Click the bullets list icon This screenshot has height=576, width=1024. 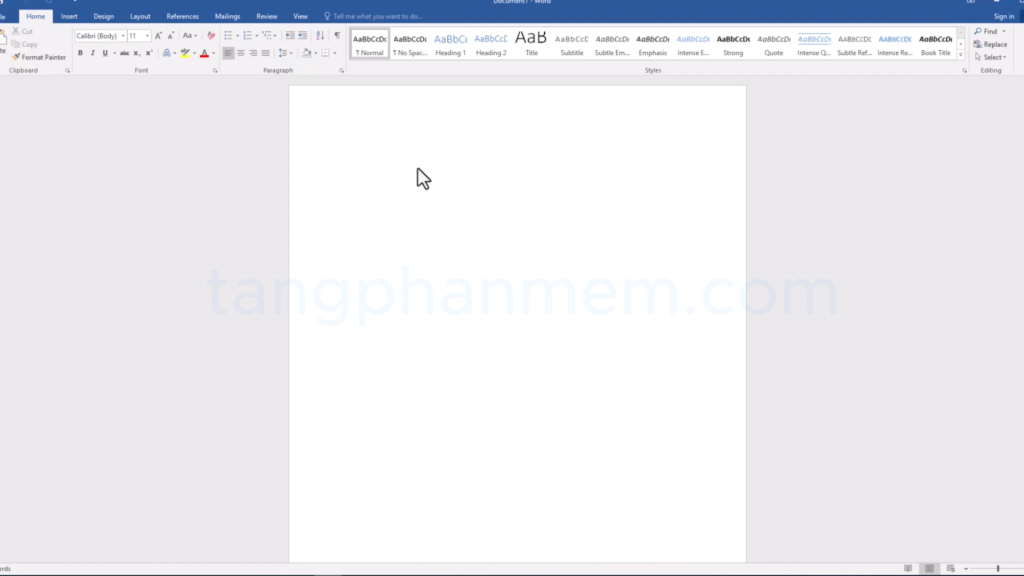tap(228, 36)
